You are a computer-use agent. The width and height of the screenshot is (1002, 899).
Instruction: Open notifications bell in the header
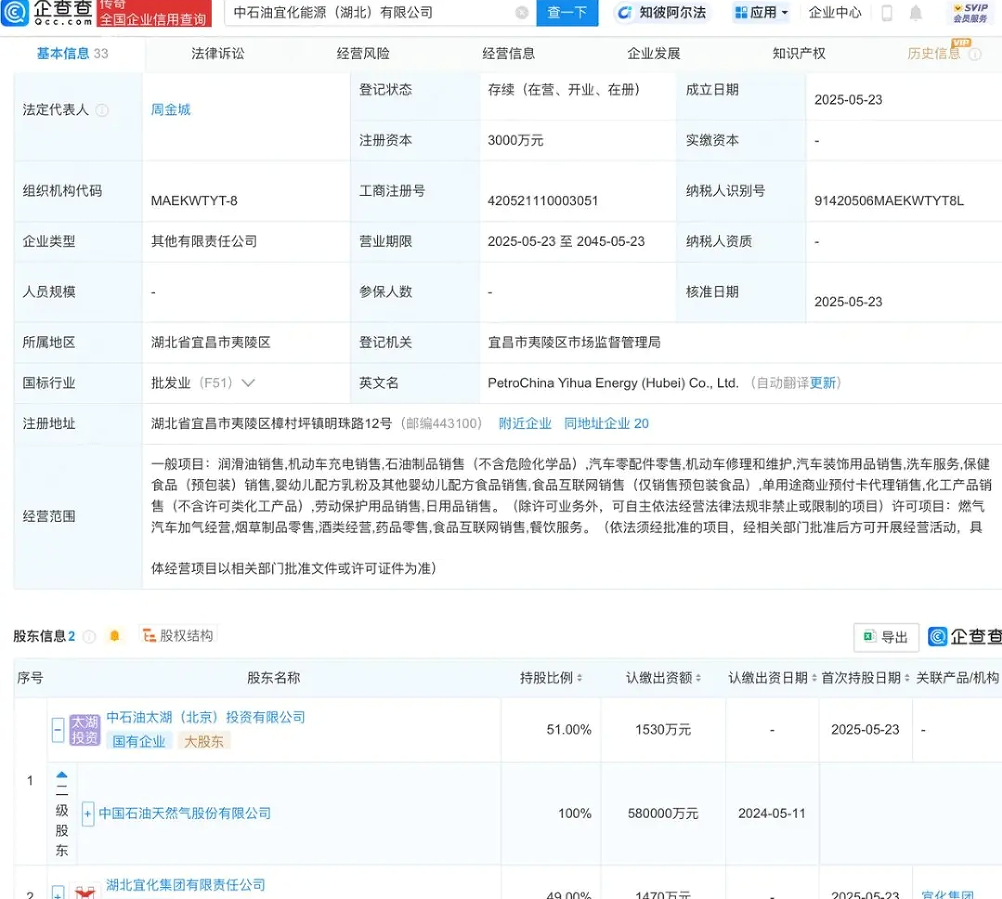[916, 13]
